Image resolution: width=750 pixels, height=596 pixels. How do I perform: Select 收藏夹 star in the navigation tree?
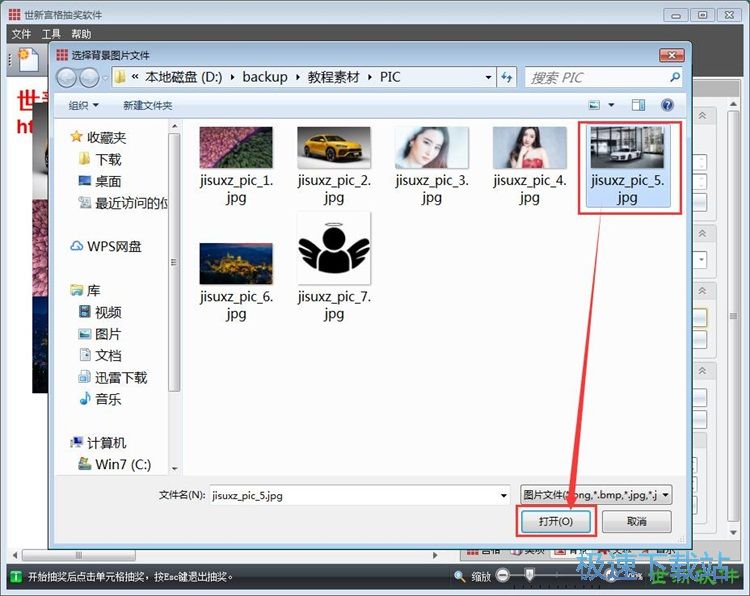[98, 138]
